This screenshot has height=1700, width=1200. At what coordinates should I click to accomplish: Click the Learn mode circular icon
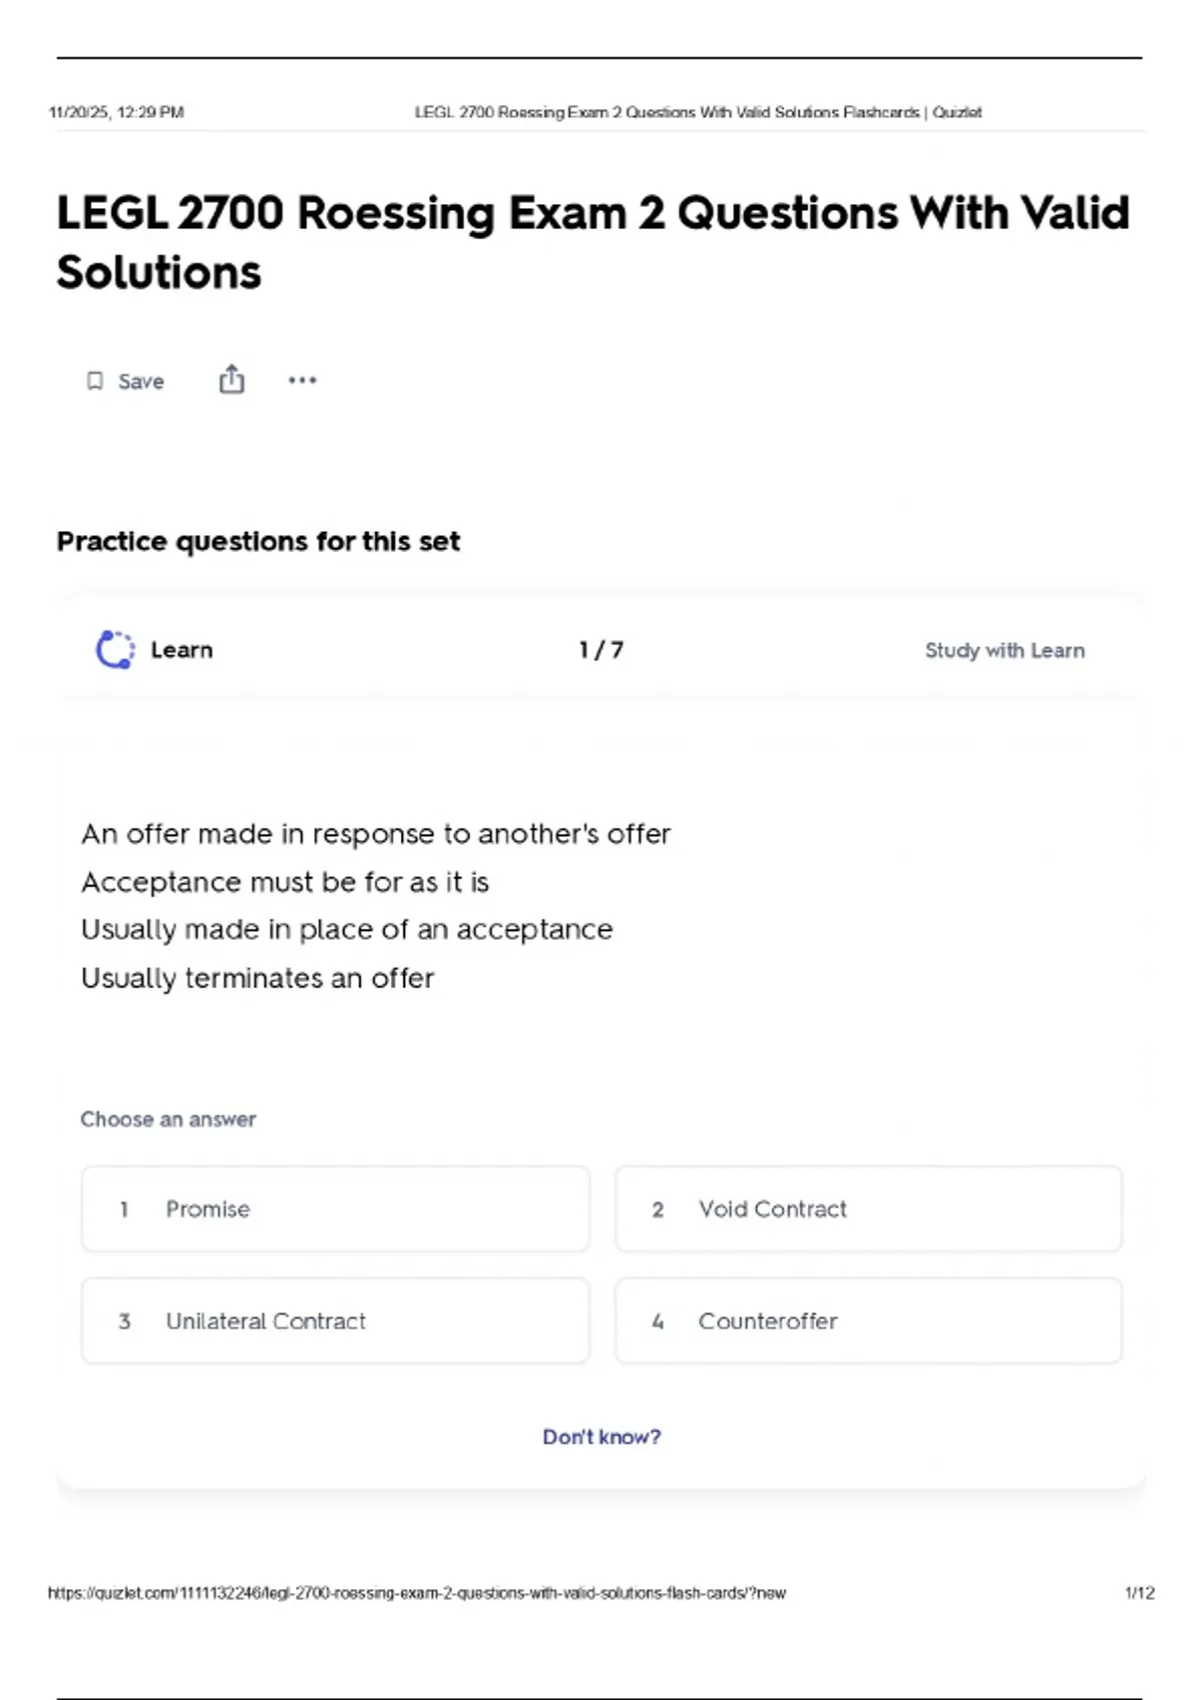115,650
